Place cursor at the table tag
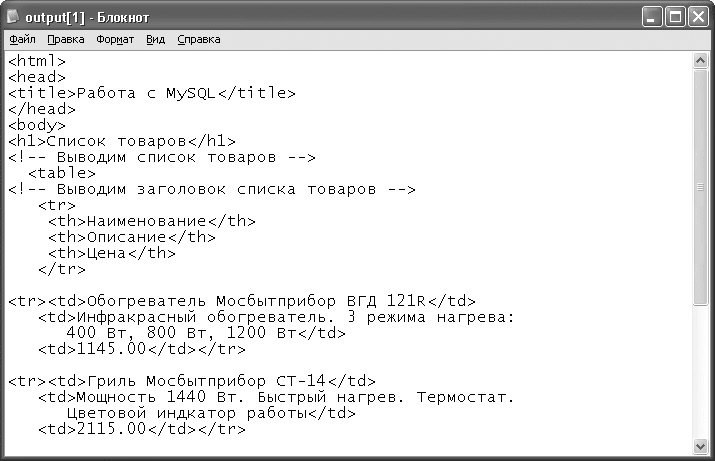 [x=62, y=173]
